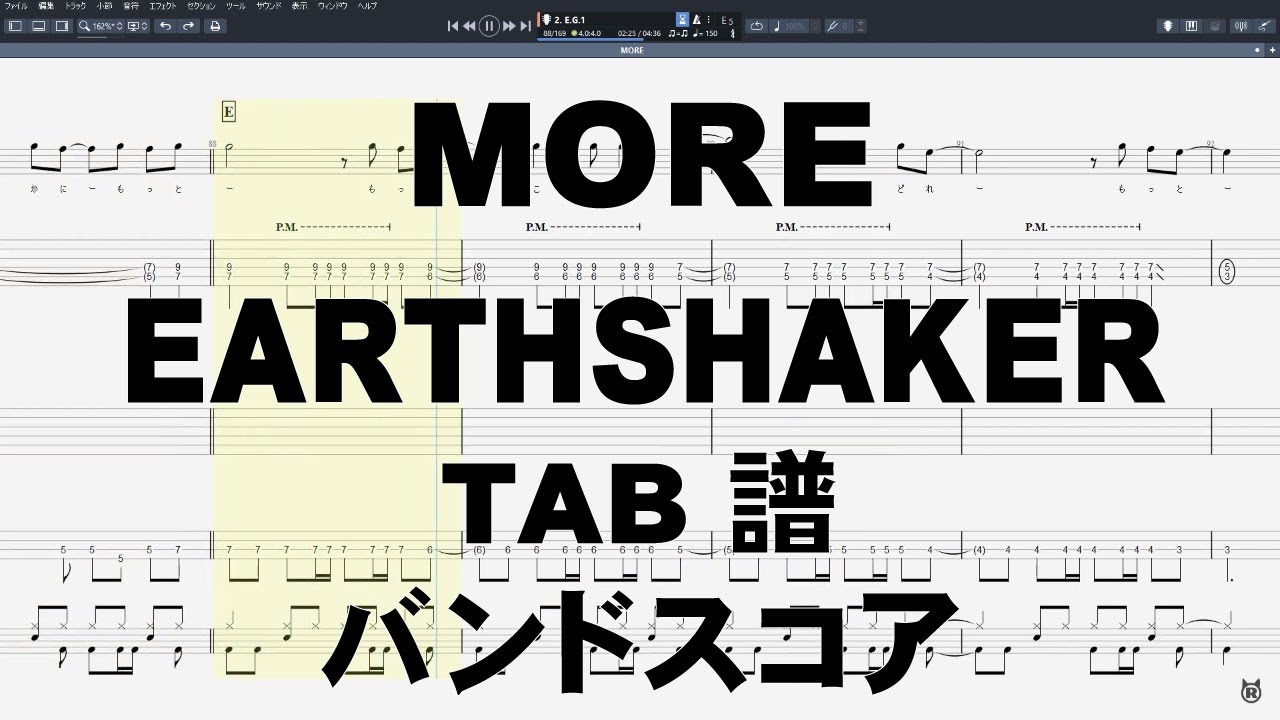Select the line-in audio icon
Image resolution: width=1280 pixels, height=720 pixels.
click(x=1262, y=25)
